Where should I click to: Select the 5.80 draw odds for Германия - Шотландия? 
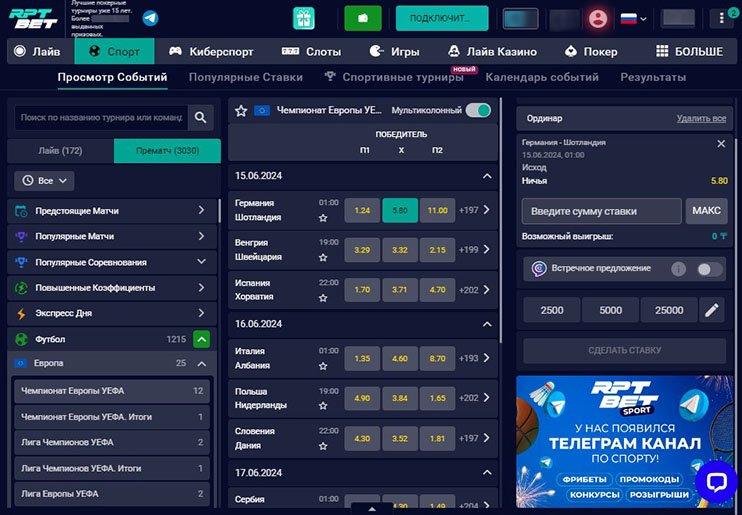[x=400, y=210]
